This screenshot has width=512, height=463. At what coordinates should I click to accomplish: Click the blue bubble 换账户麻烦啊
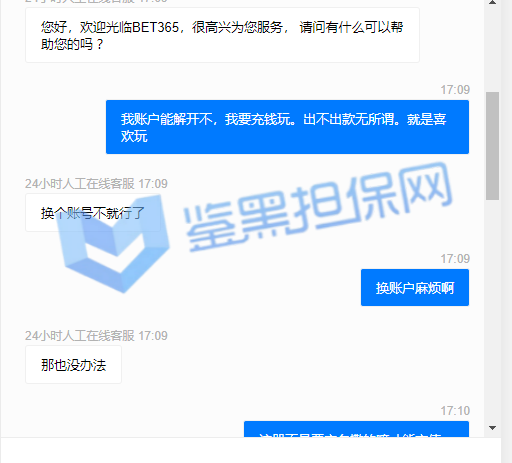pyautogui.click(x=415, y=287)
